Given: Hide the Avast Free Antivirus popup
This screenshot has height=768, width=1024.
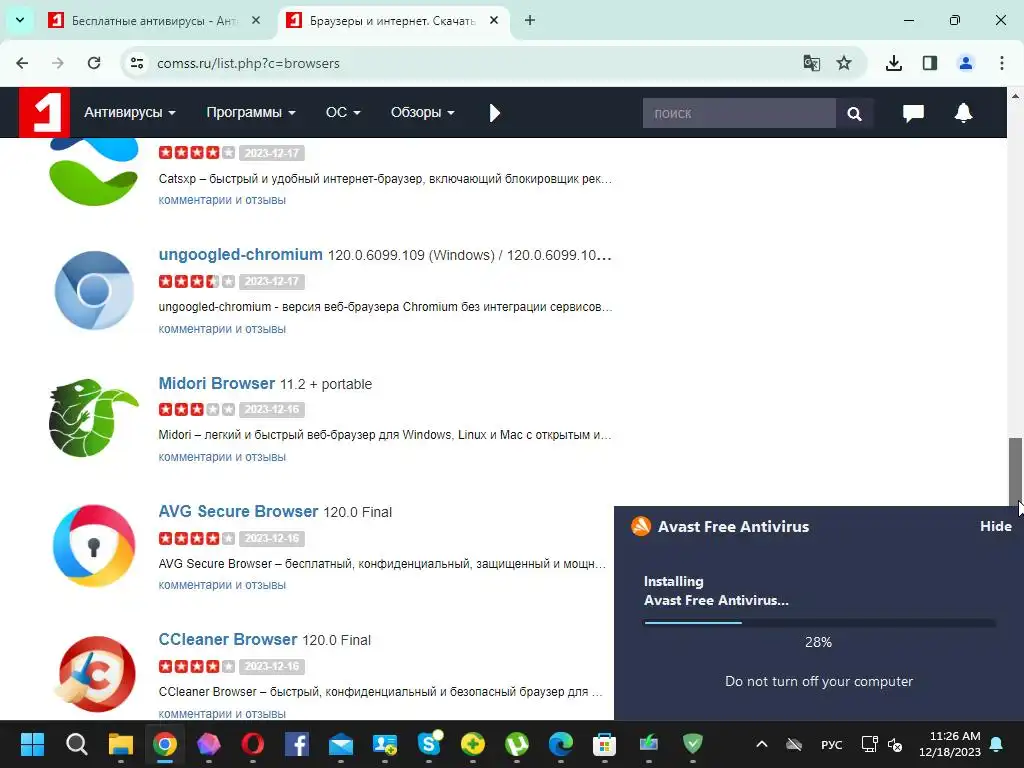Looking at the screenshot, I should tap(995, 526).
